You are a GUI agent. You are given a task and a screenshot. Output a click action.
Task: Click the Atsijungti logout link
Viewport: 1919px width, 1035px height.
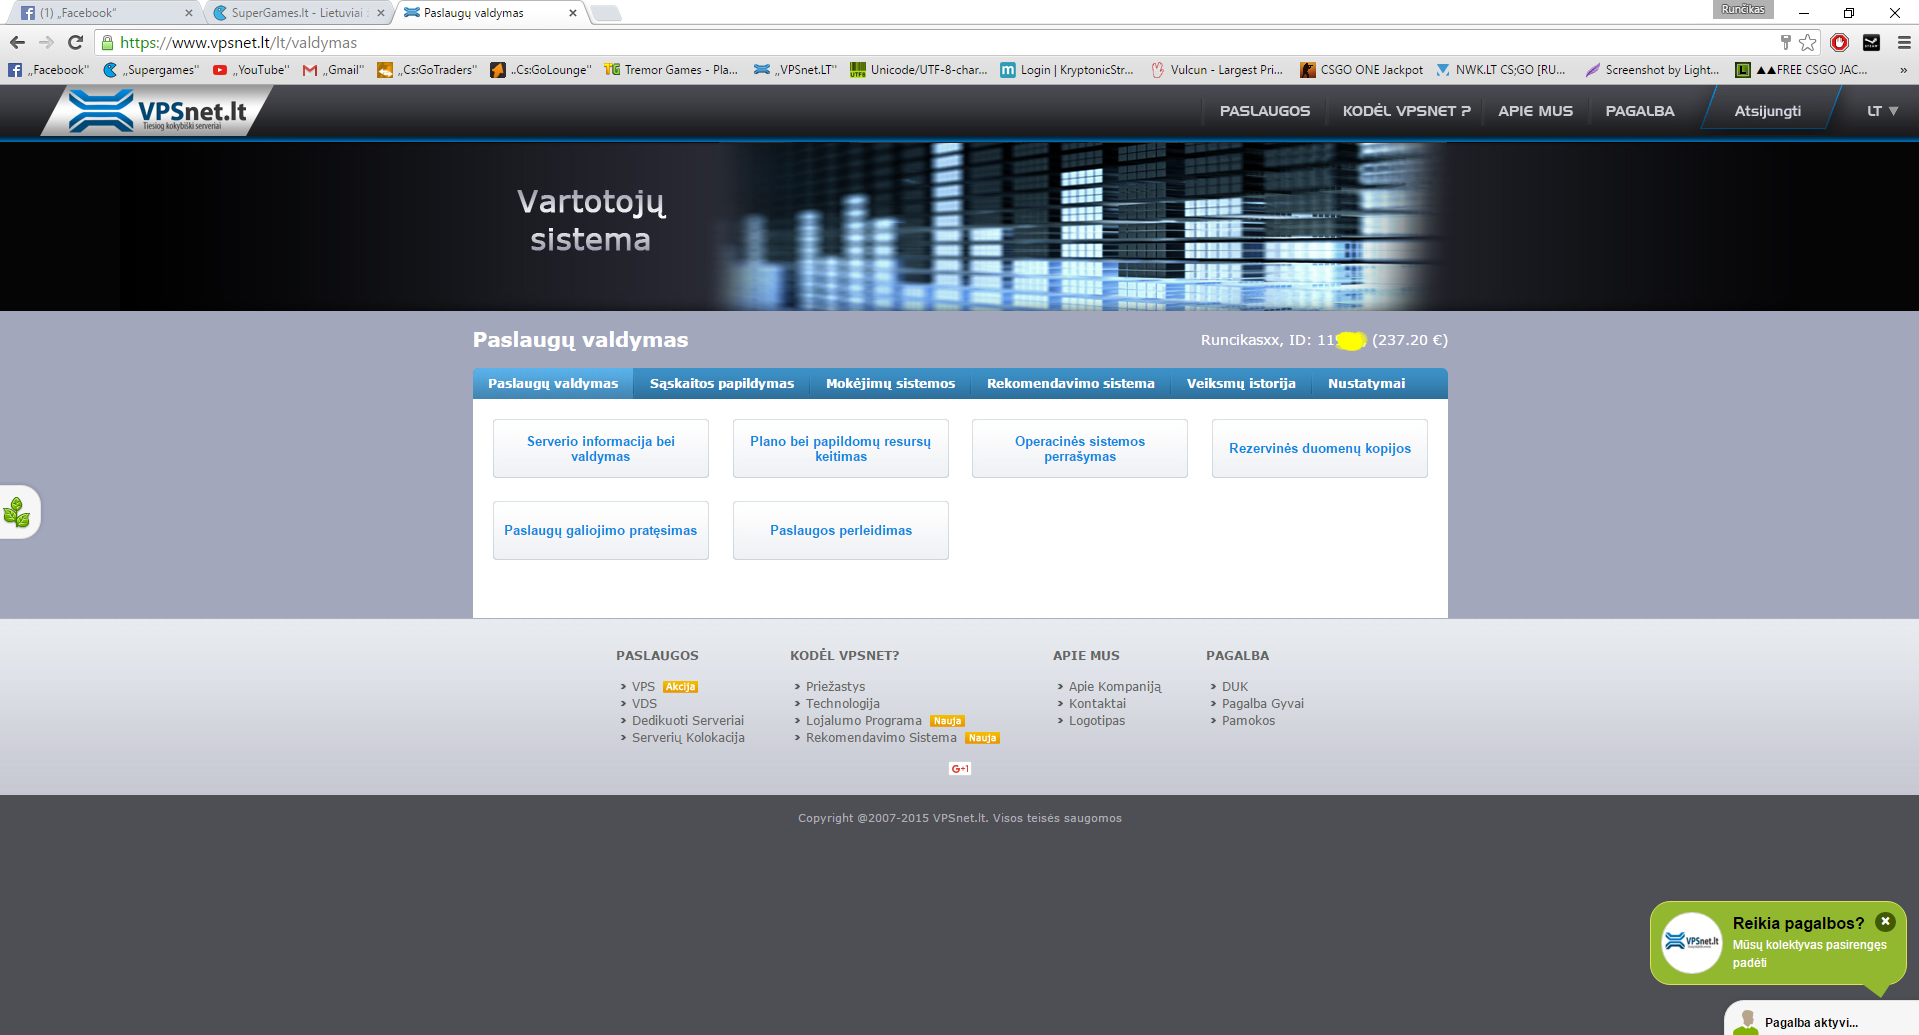(1767, 111)
